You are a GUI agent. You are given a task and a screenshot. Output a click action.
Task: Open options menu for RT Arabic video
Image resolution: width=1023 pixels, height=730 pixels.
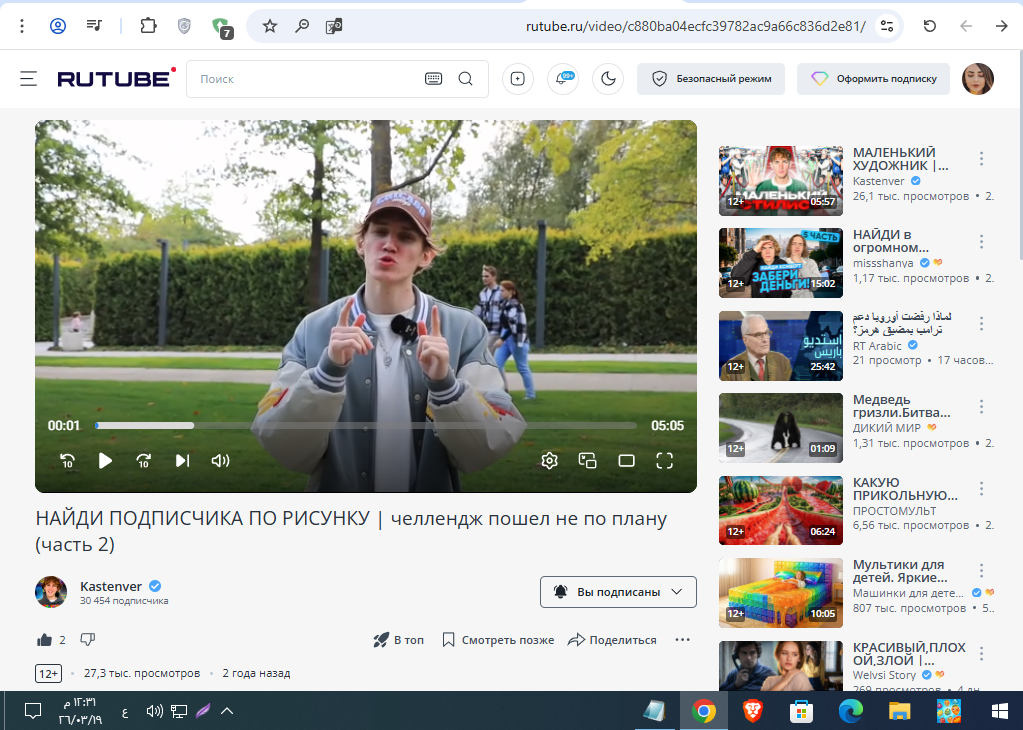click(981, 324)
